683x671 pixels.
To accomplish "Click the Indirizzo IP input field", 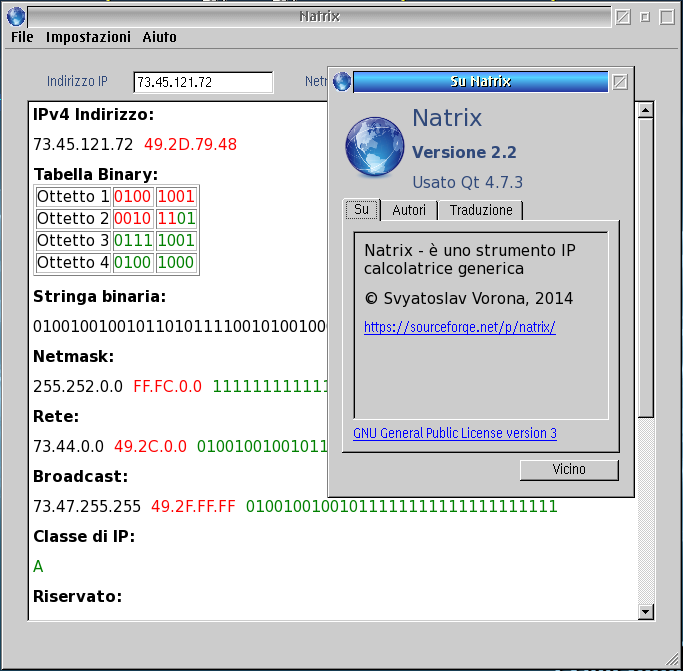I will click(x=203, y=82).
